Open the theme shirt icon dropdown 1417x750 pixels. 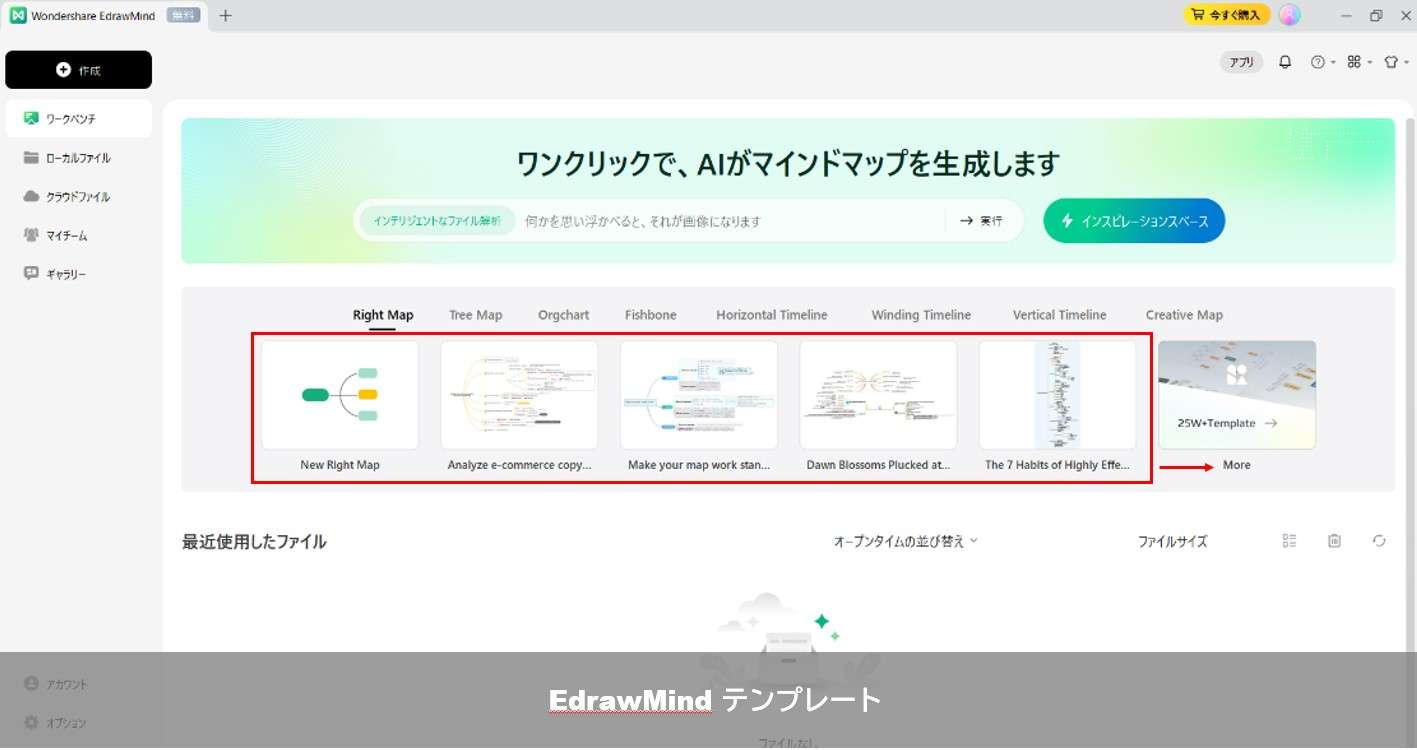[x=1395, y=62]
